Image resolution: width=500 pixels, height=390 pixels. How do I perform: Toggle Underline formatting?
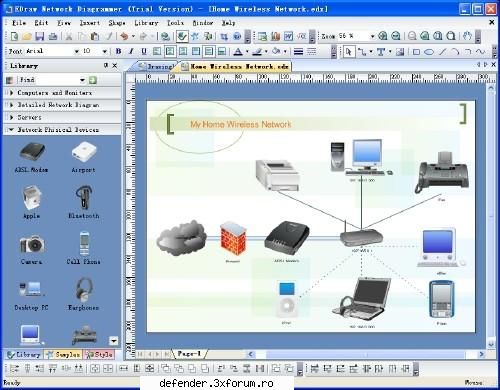144,51
